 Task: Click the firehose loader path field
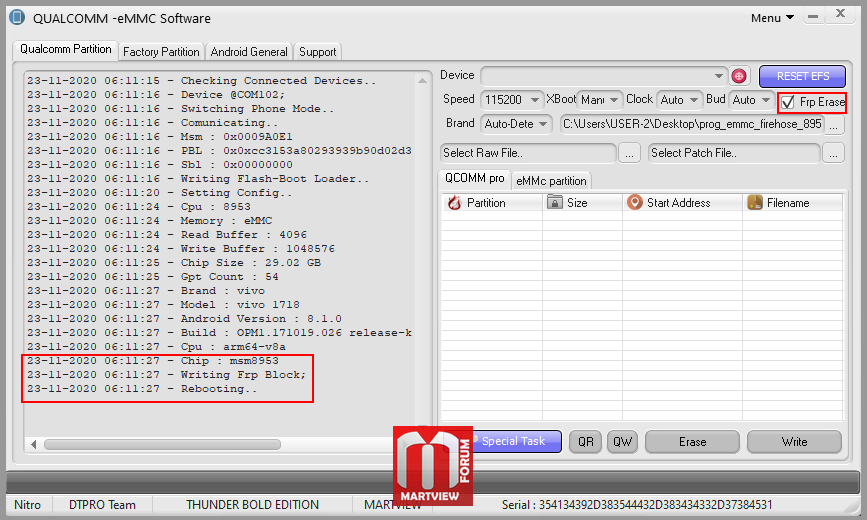tap(692, 124)
